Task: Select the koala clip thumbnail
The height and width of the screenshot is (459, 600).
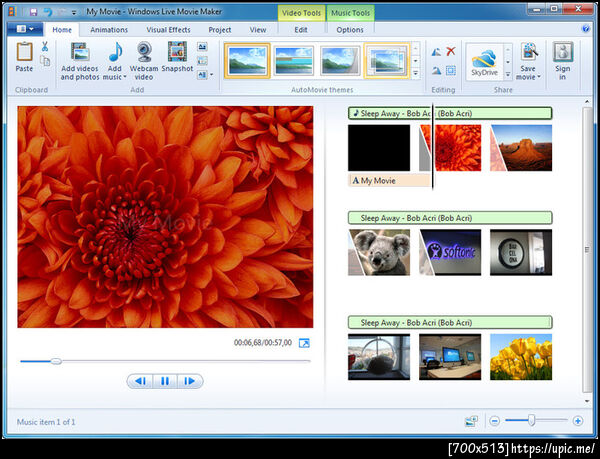Action: pos(379,252)
